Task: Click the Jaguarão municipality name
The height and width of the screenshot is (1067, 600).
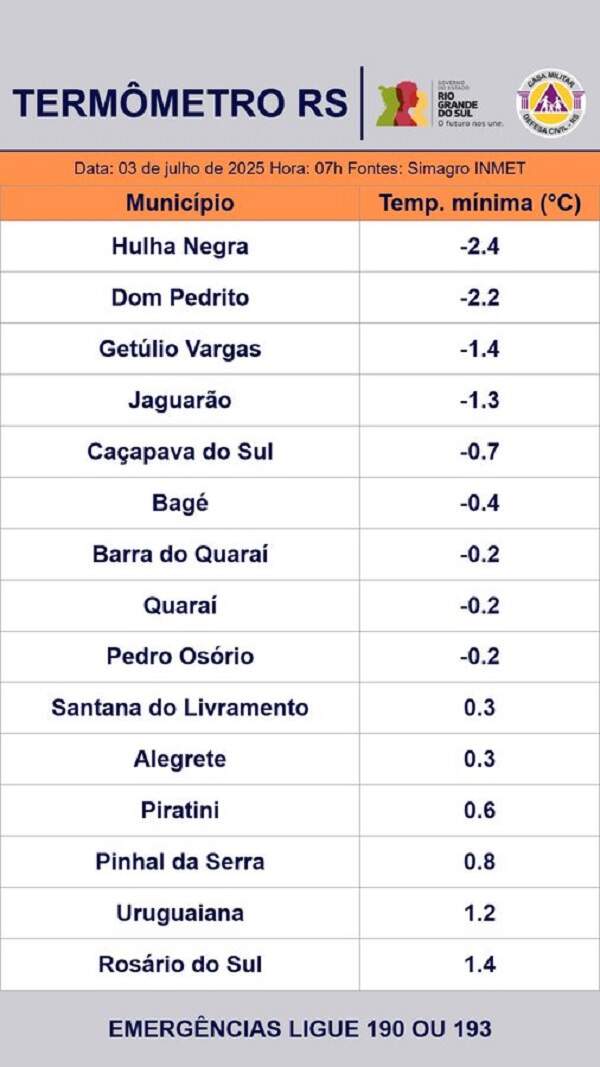Action: tap(180, 400)
